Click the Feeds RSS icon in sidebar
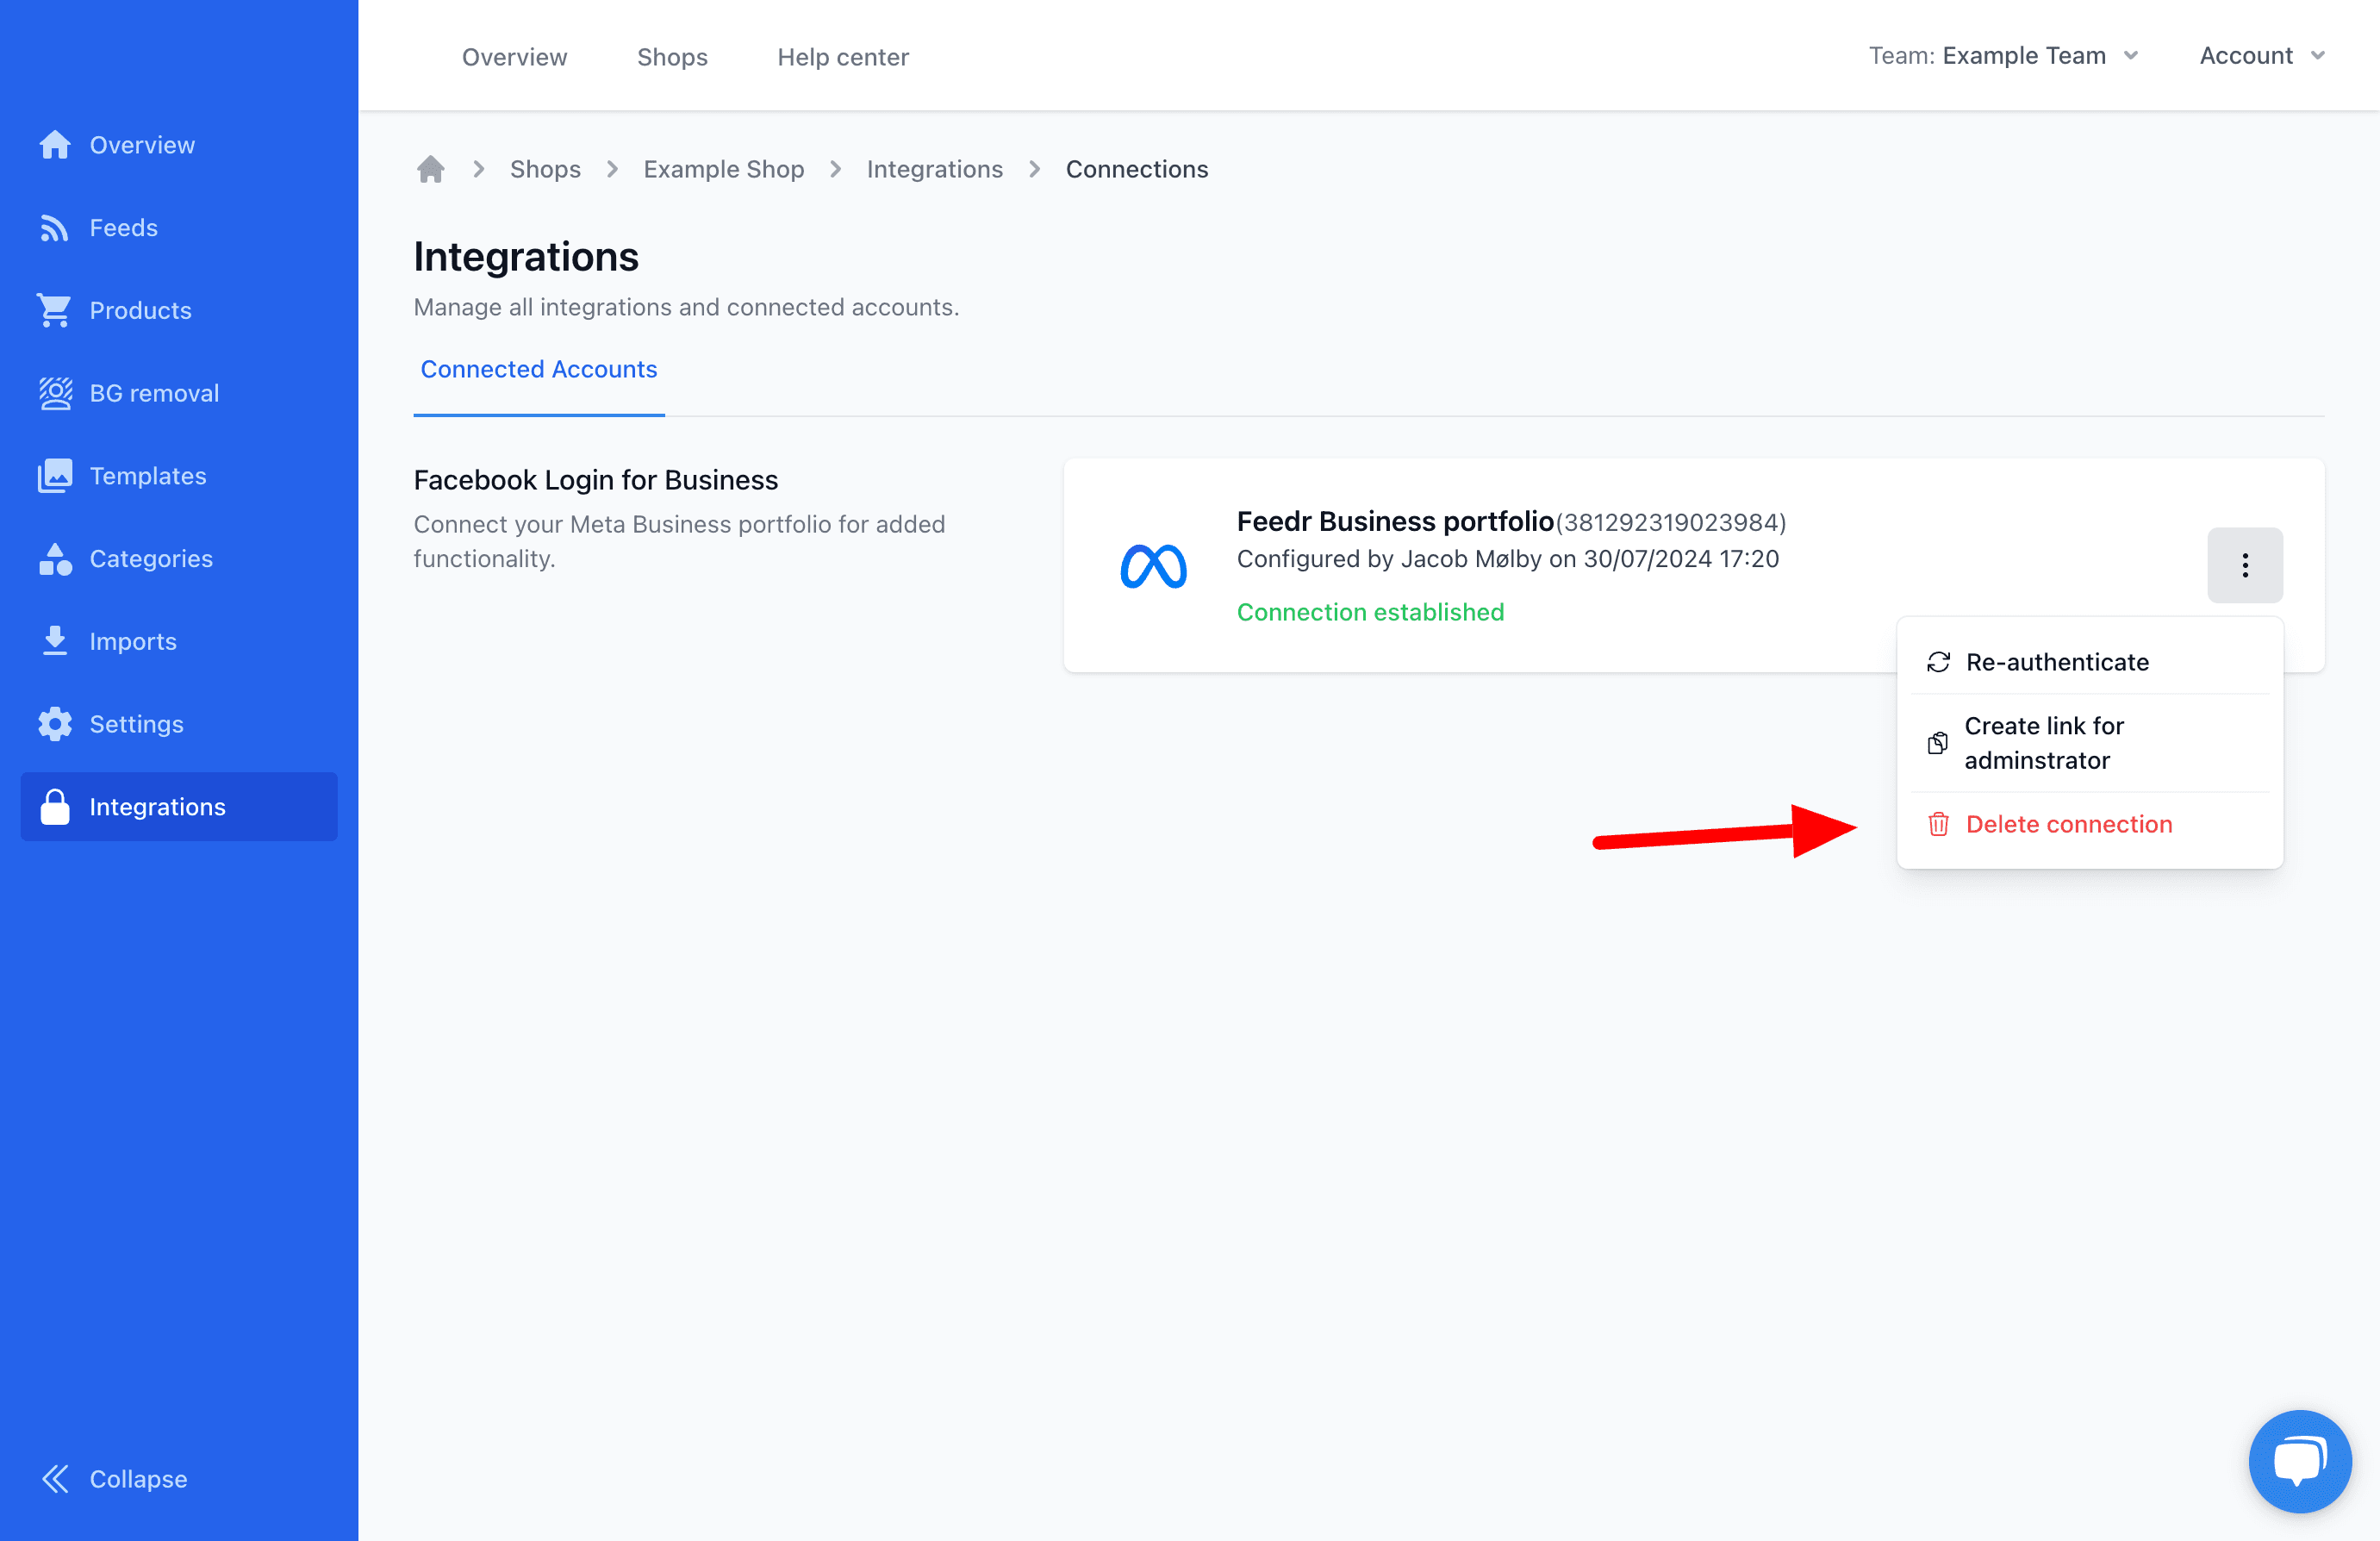Viewport: 2380px width, 1541px height. click(54, 228)
